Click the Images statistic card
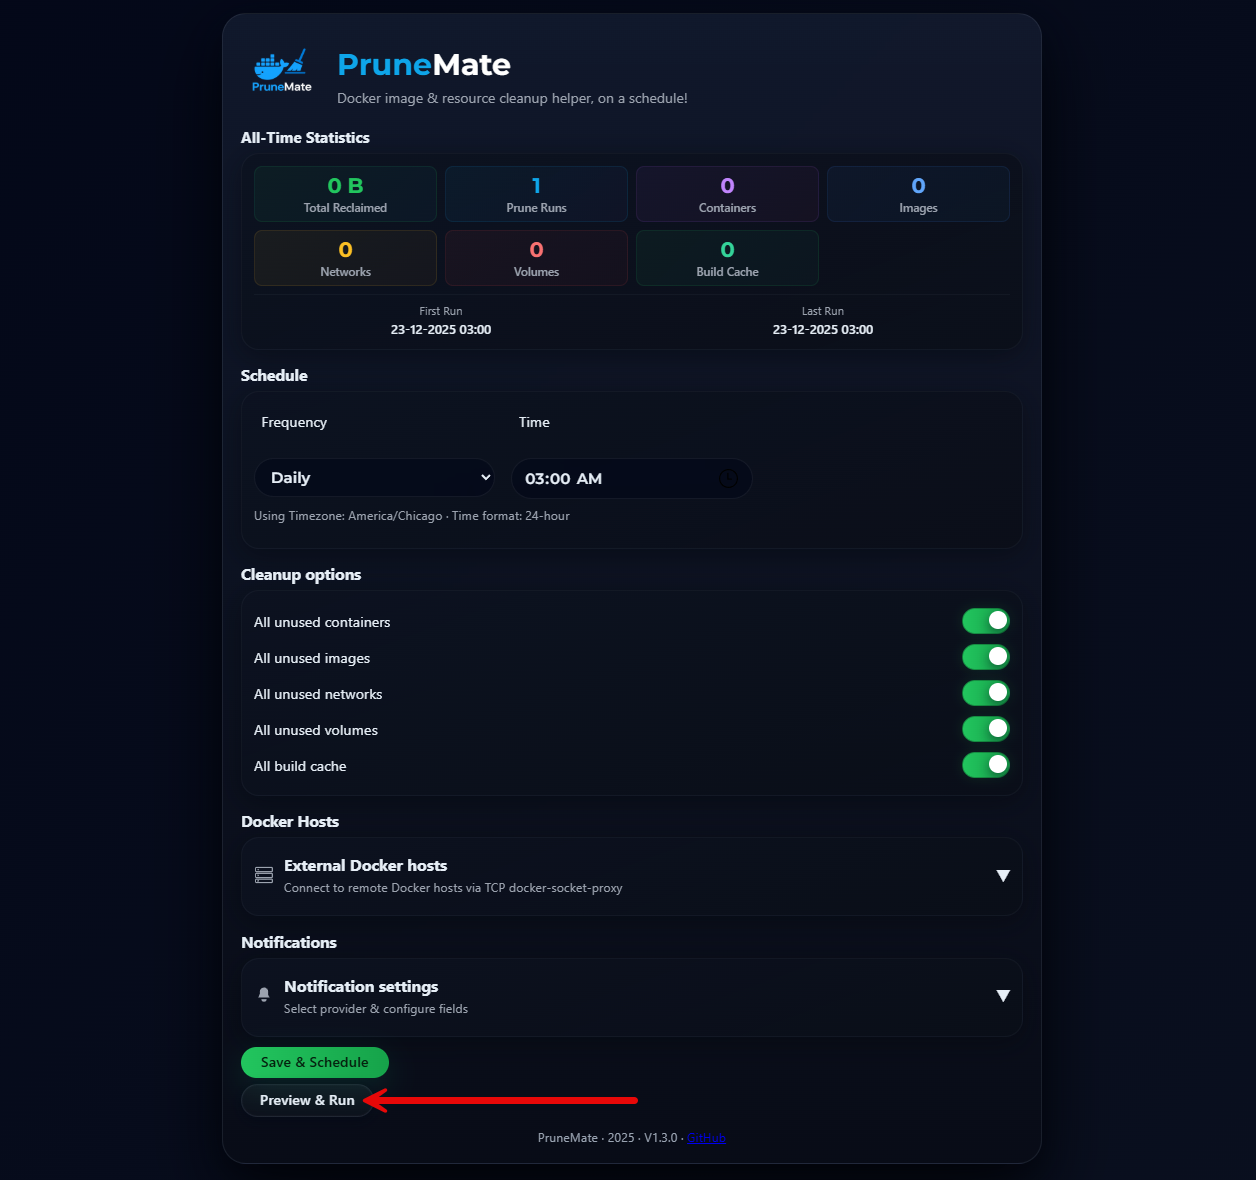Image resolution: width=1256 pixels, height=1180 pixels. (918, 194)
